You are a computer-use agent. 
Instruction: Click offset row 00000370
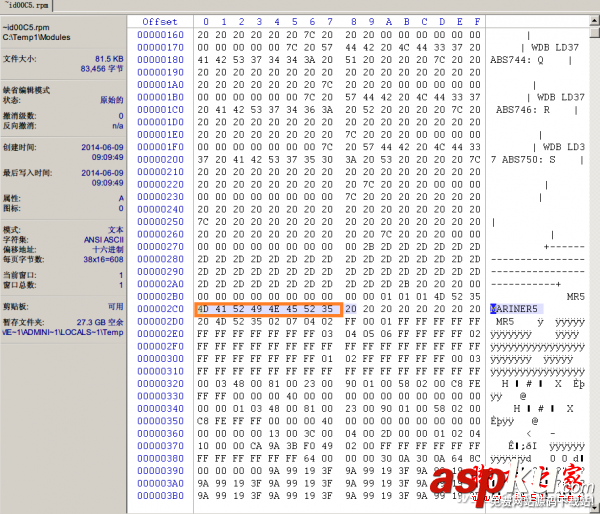[x=160, y=446]
